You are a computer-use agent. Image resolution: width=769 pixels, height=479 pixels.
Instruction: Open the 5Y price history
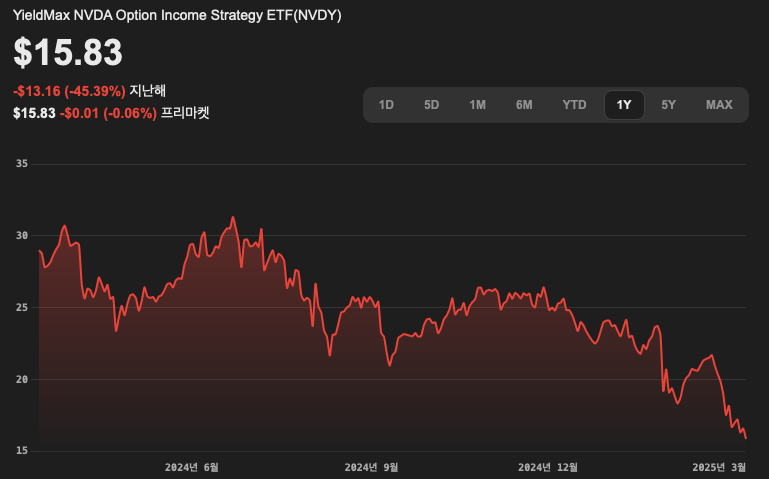coord(668,105)
